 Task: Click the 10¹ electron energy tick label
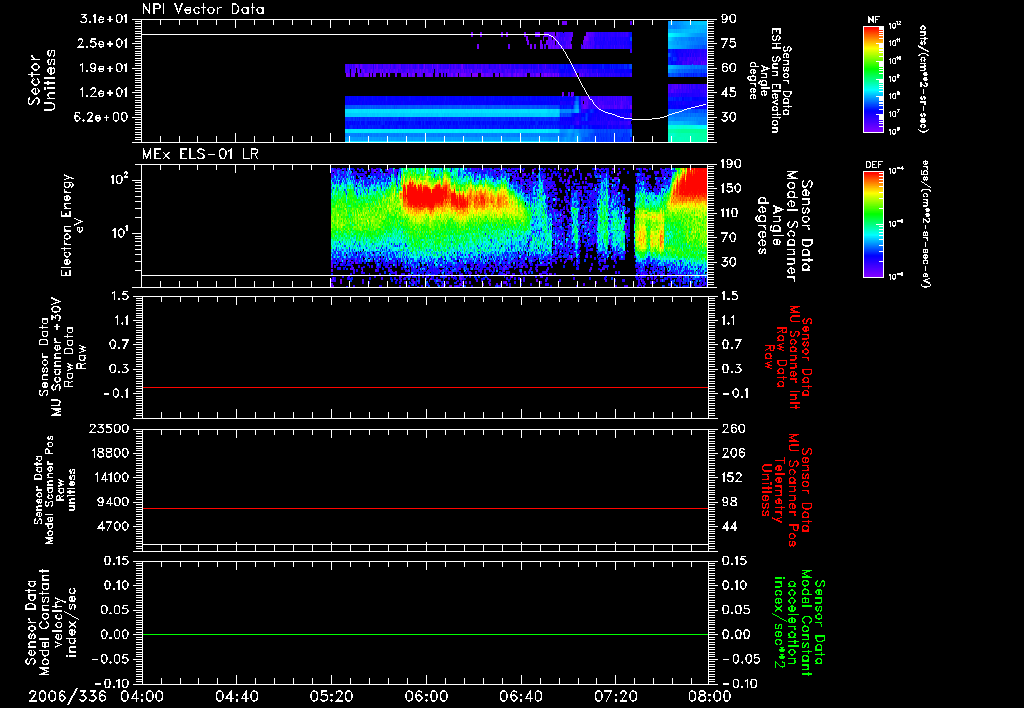point(120,233)
